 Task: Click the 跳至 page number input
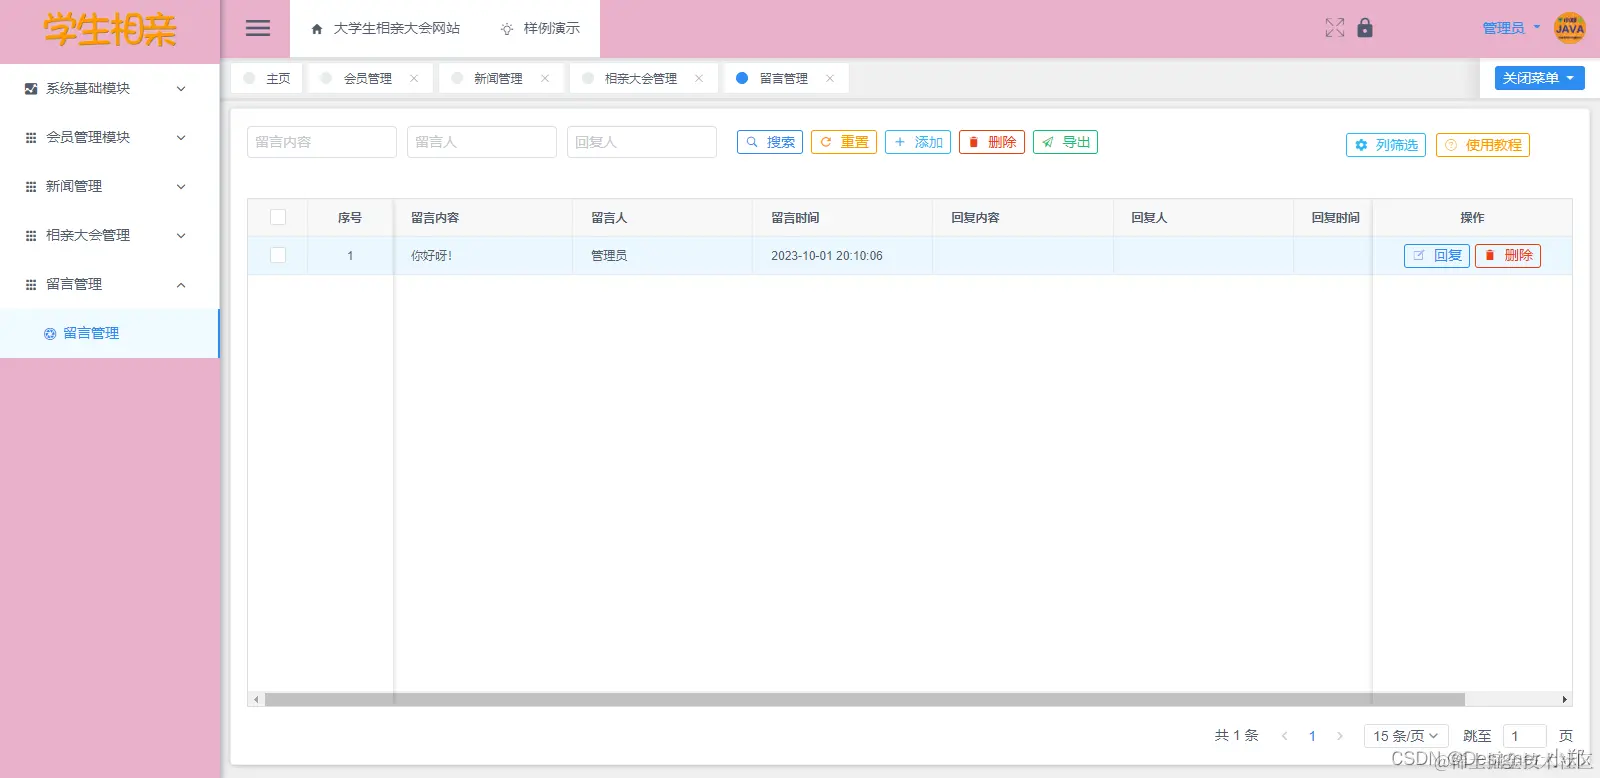1525,736
